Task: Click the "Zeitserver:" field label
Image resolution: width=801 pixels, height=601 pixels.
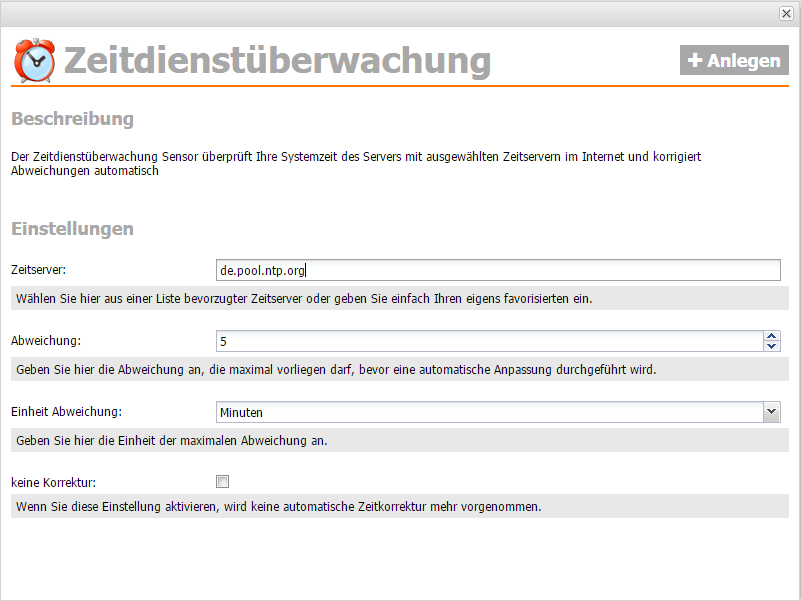Action: [x=38, y=270]
